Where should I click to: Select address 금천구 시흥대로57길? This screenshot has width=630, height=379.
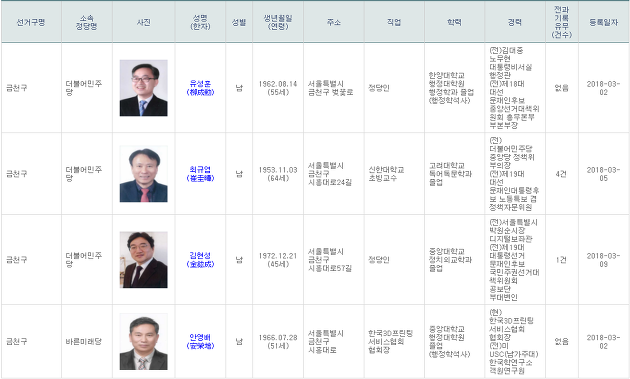pyautogui.click(x=329, y=260)
